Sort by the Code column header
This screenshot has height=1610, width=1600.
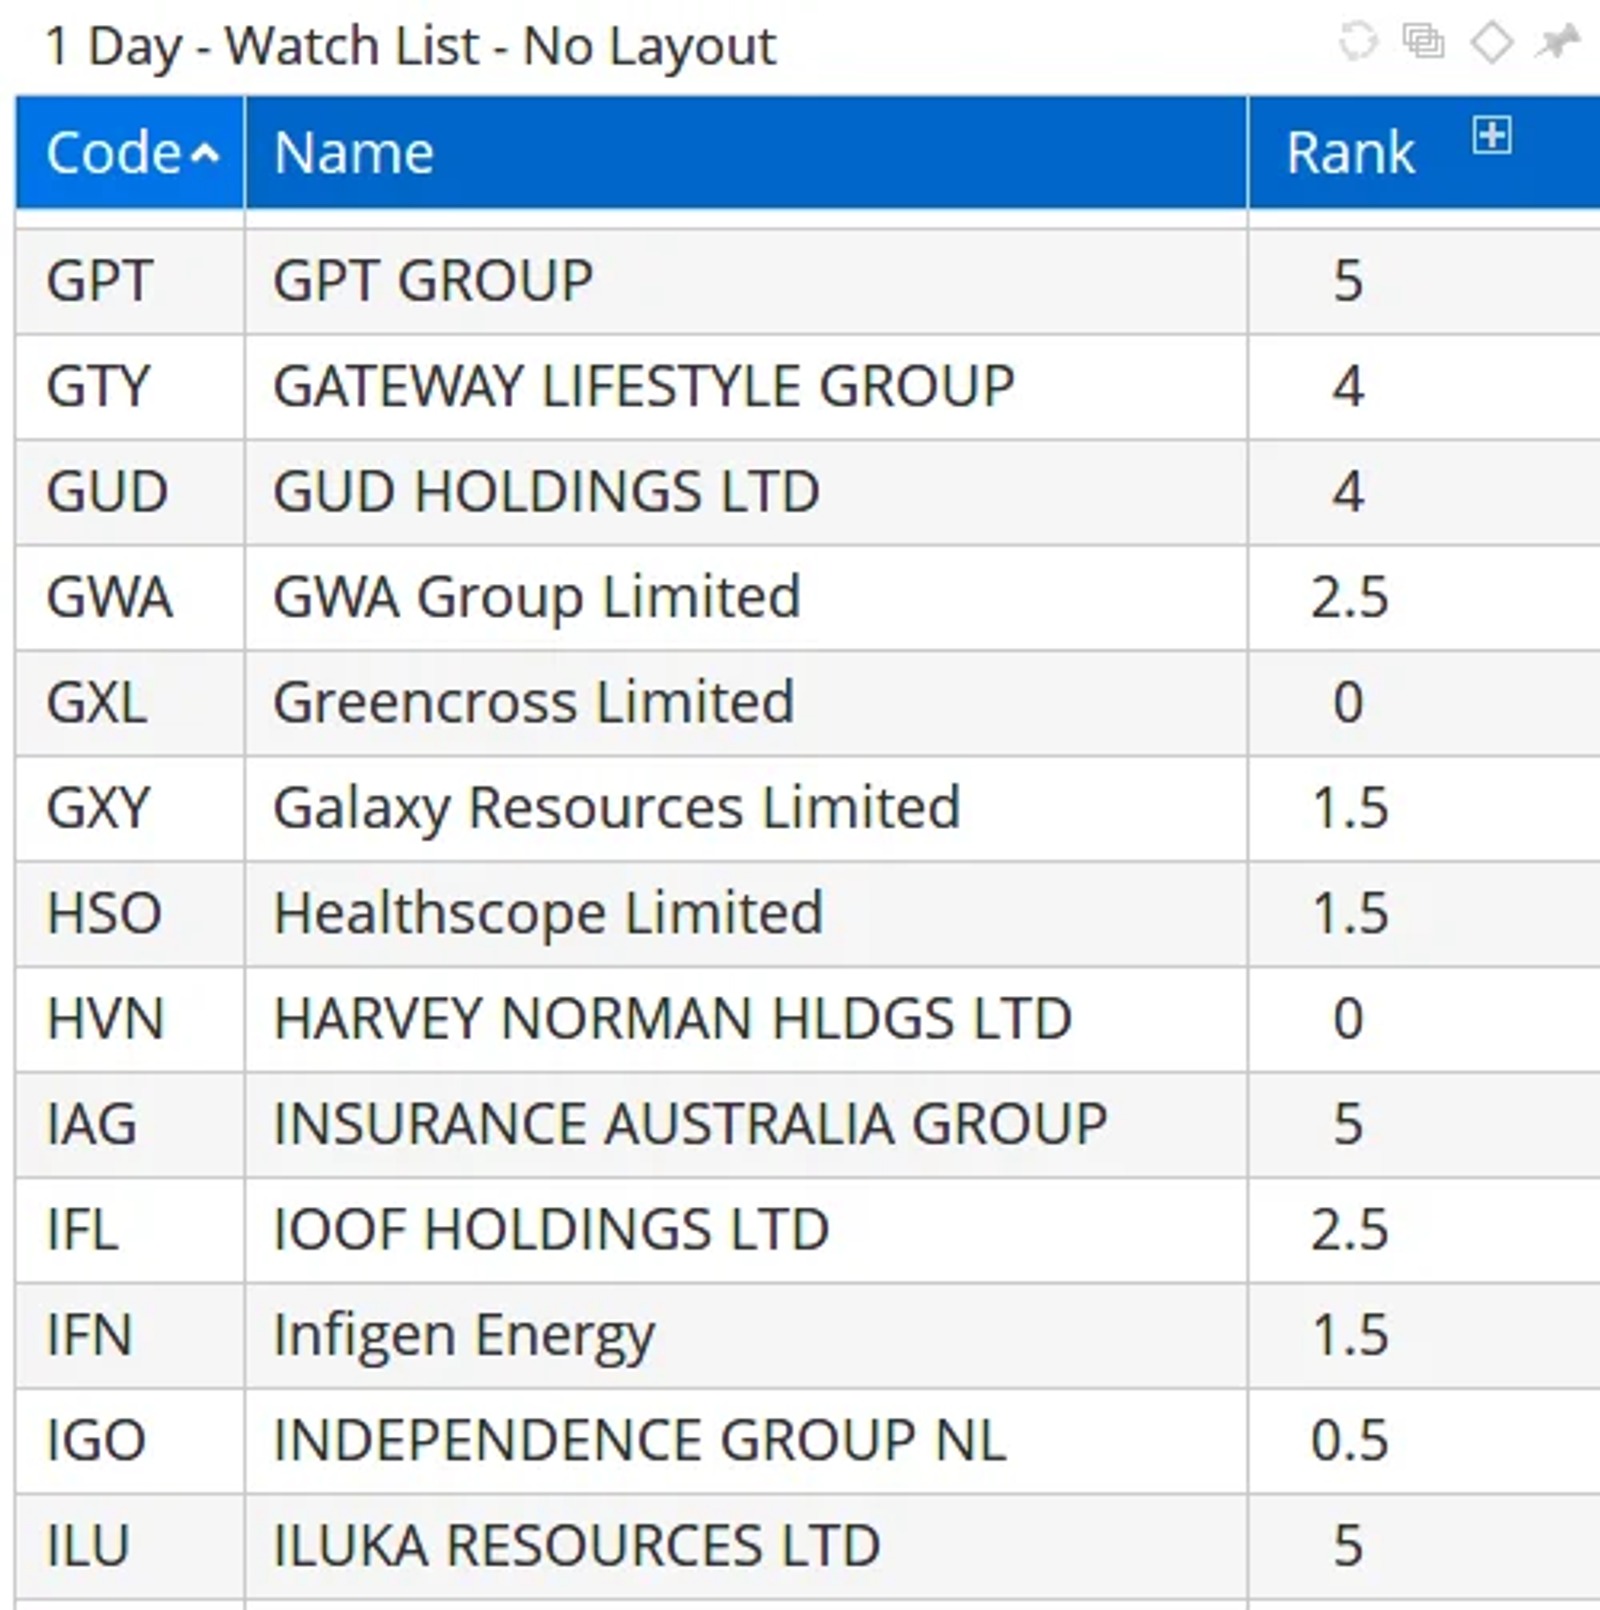(130, 153)
